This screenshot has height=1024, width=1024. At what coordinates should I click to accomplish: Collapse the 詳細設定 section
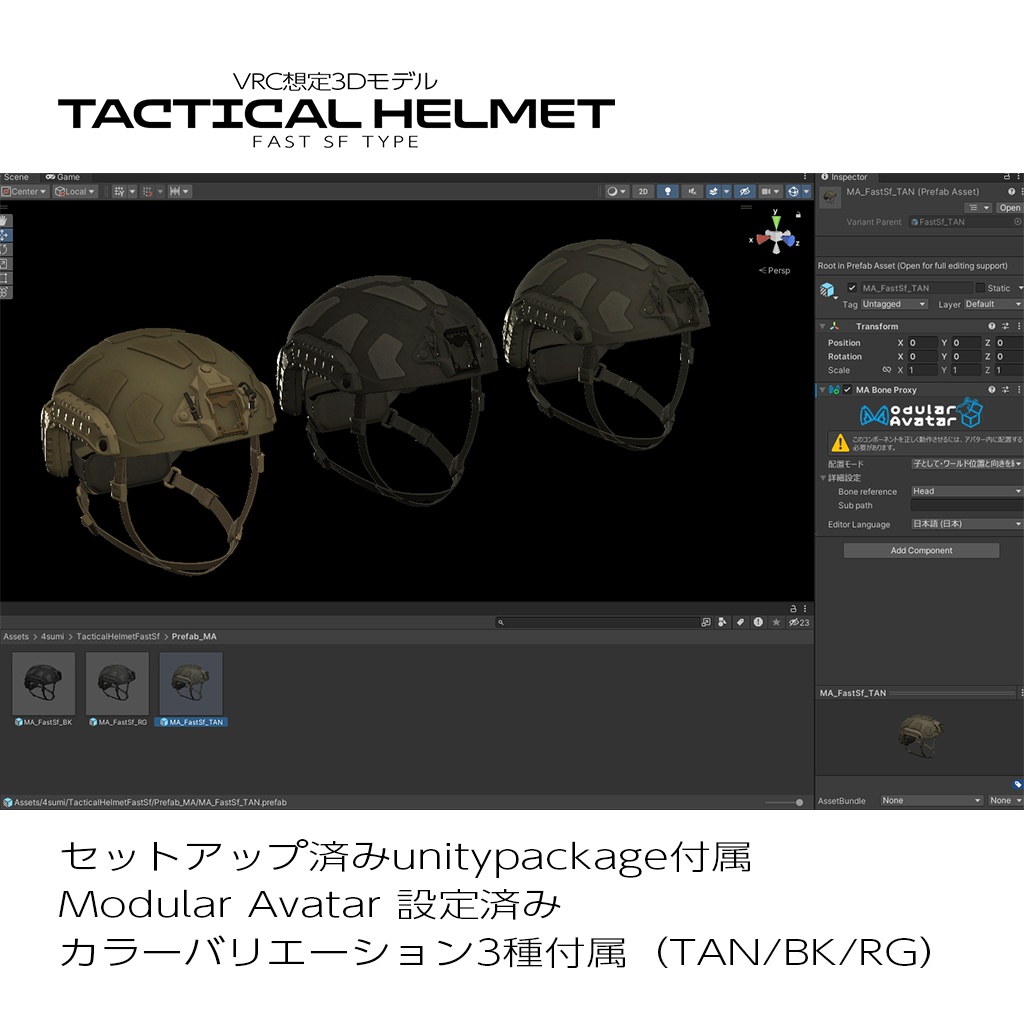click(x=825, y=478)
